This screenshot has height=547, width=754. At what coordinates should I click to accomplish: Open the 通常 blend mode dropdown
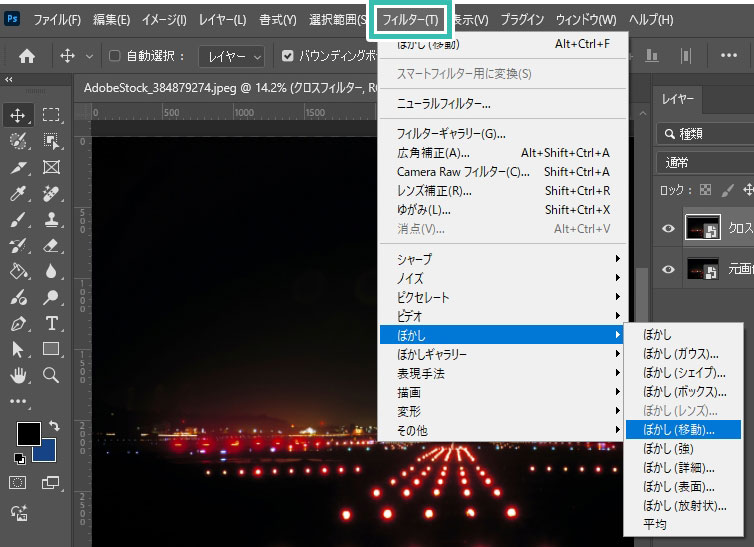point(705,162)
